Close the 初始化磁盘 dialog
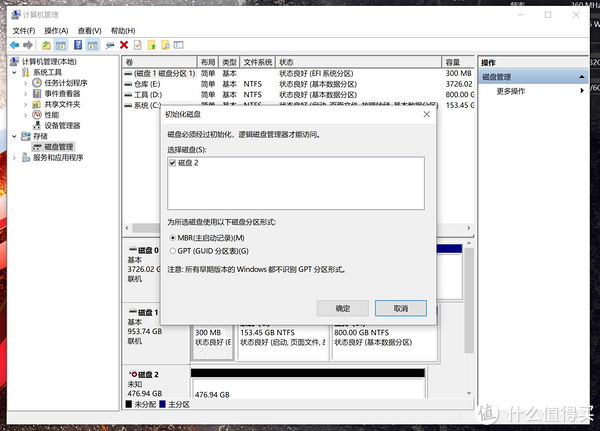 coord(427,114)
